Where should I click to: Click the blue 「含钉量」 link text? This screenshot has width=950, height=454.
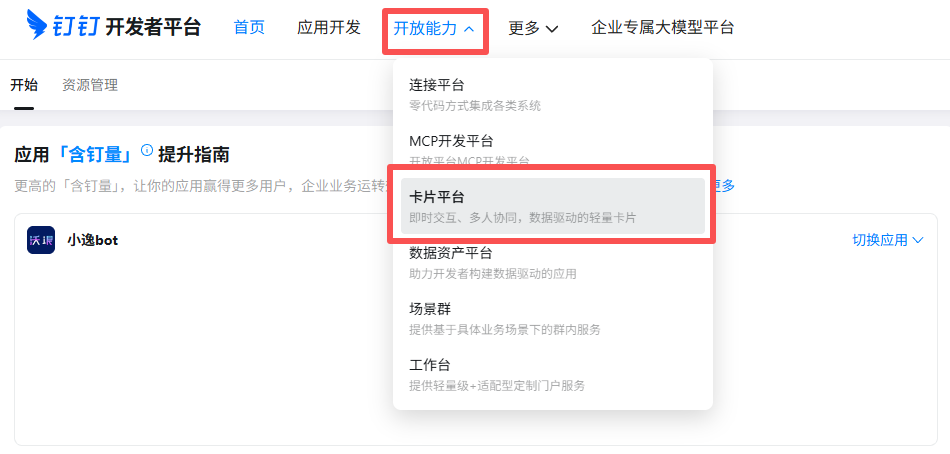click(96, 155)
